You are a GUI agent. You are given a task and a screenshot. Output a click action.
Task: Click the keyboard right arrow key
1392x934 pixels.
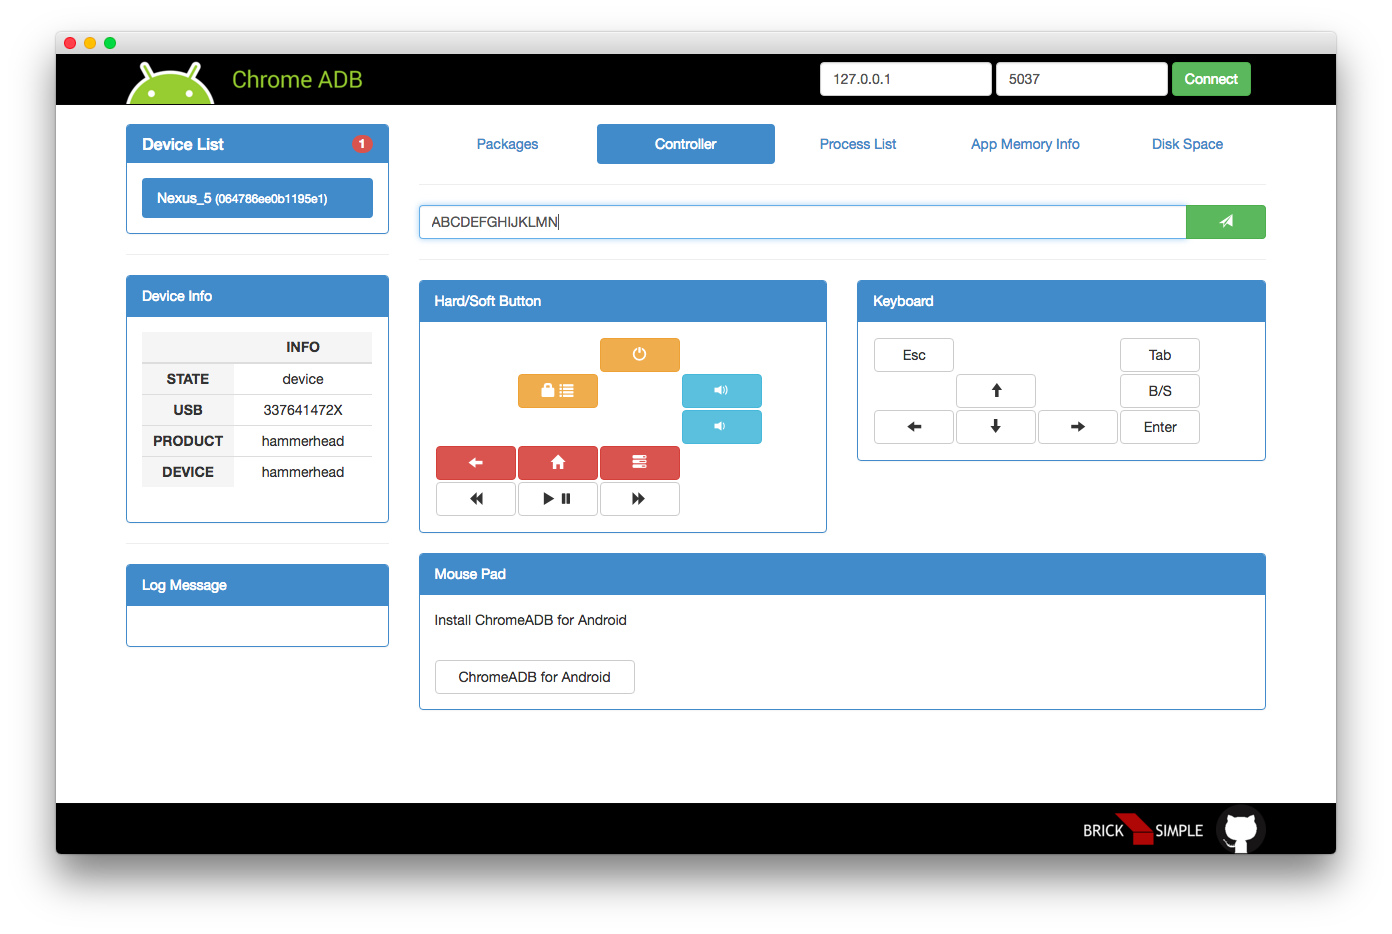[1078, 427]
